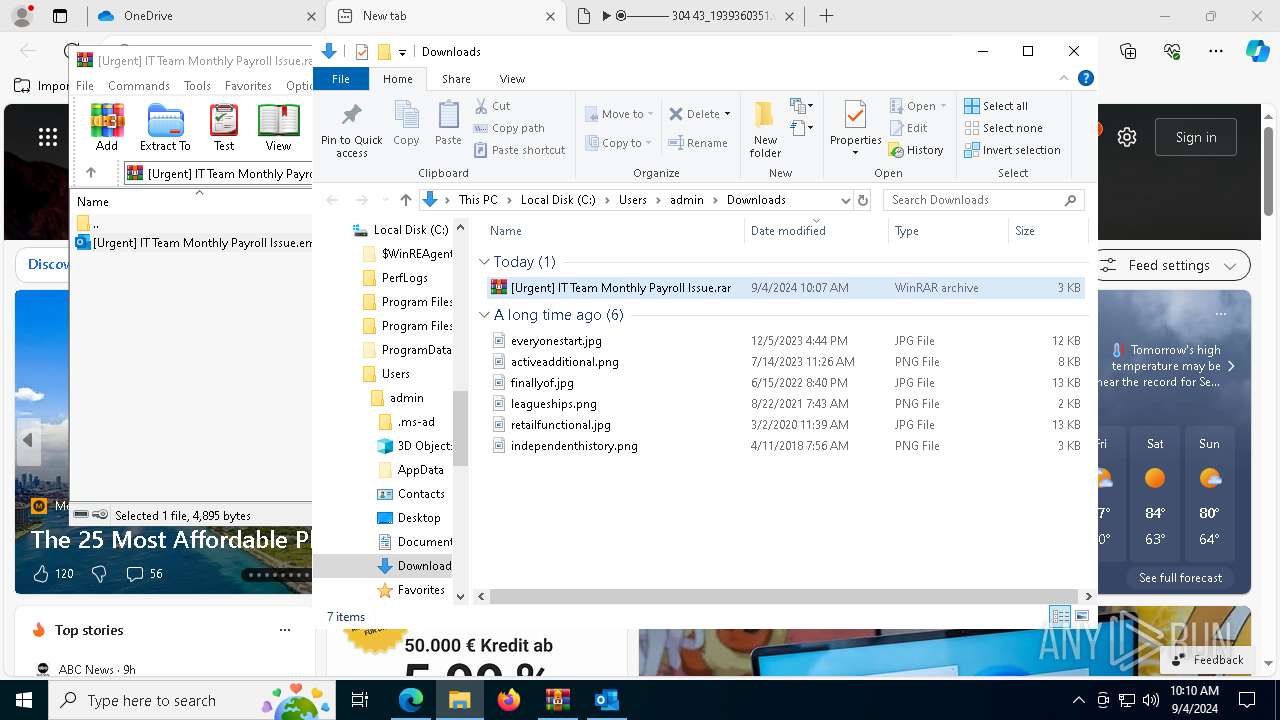
Task: Click Rename in Organize group
Action: tap(698, 143)
